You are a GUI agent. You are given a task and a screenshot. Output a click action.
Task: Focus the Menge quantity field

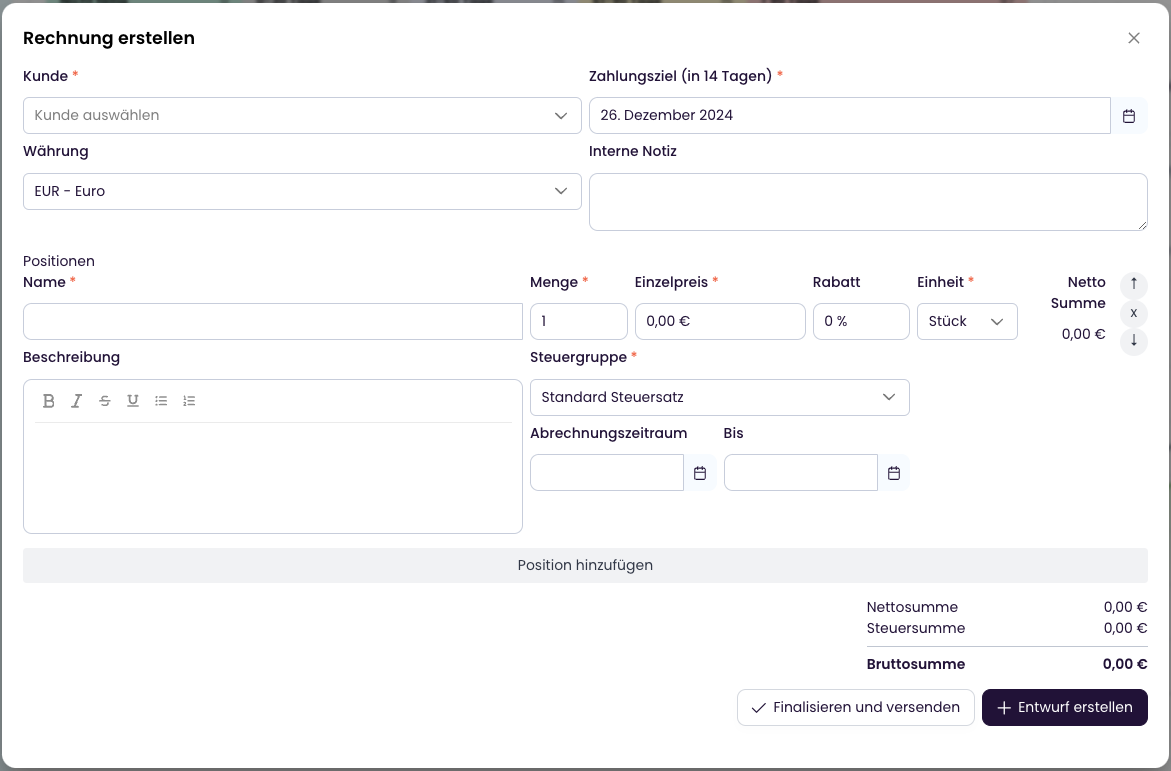pyautogui.click(x=579, y=321)
